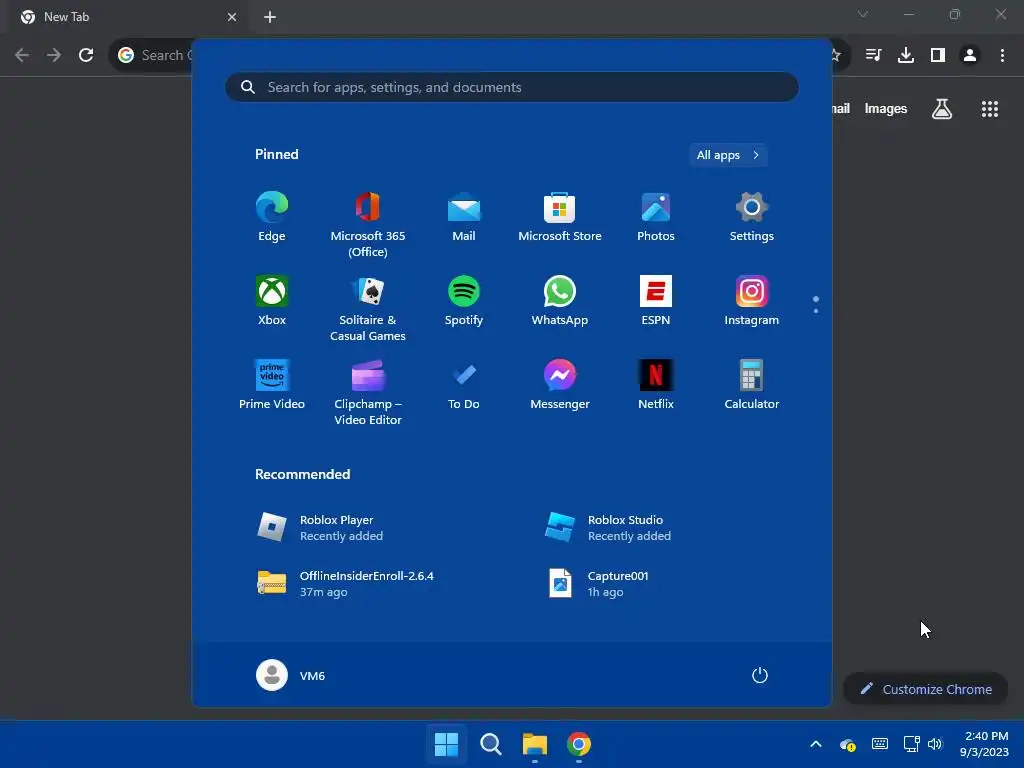1024x768 pixels.
Task: Open the Edge pinned app
Action: point(272,218)
